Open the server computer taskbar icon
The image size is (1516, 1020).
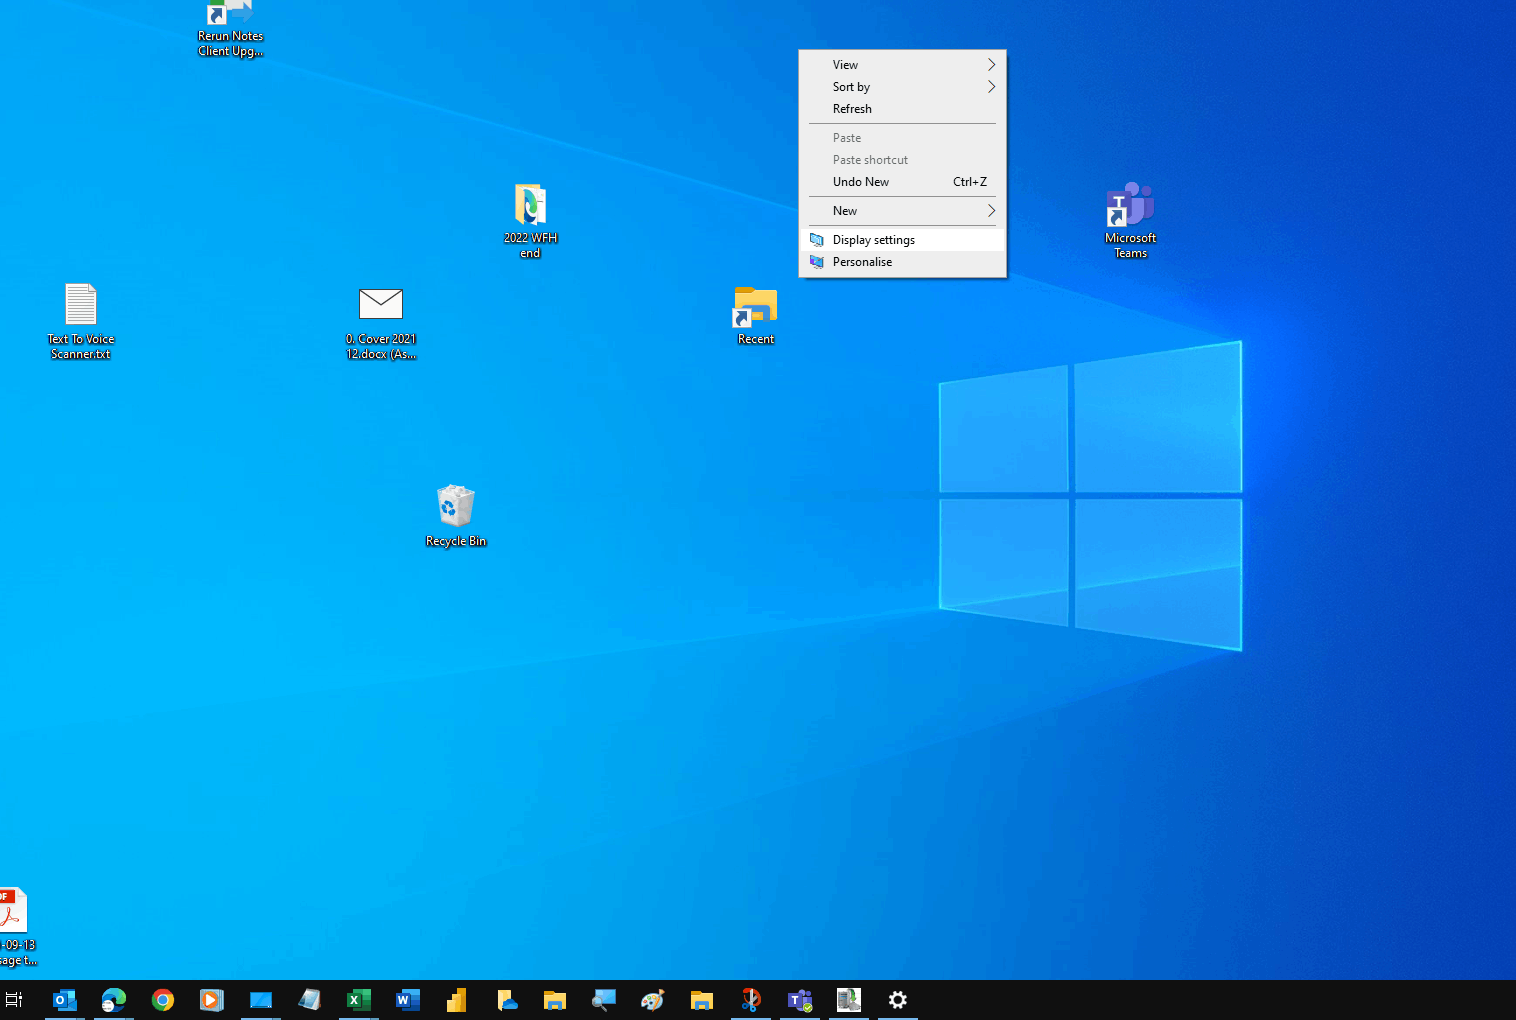click(849, 1000)
